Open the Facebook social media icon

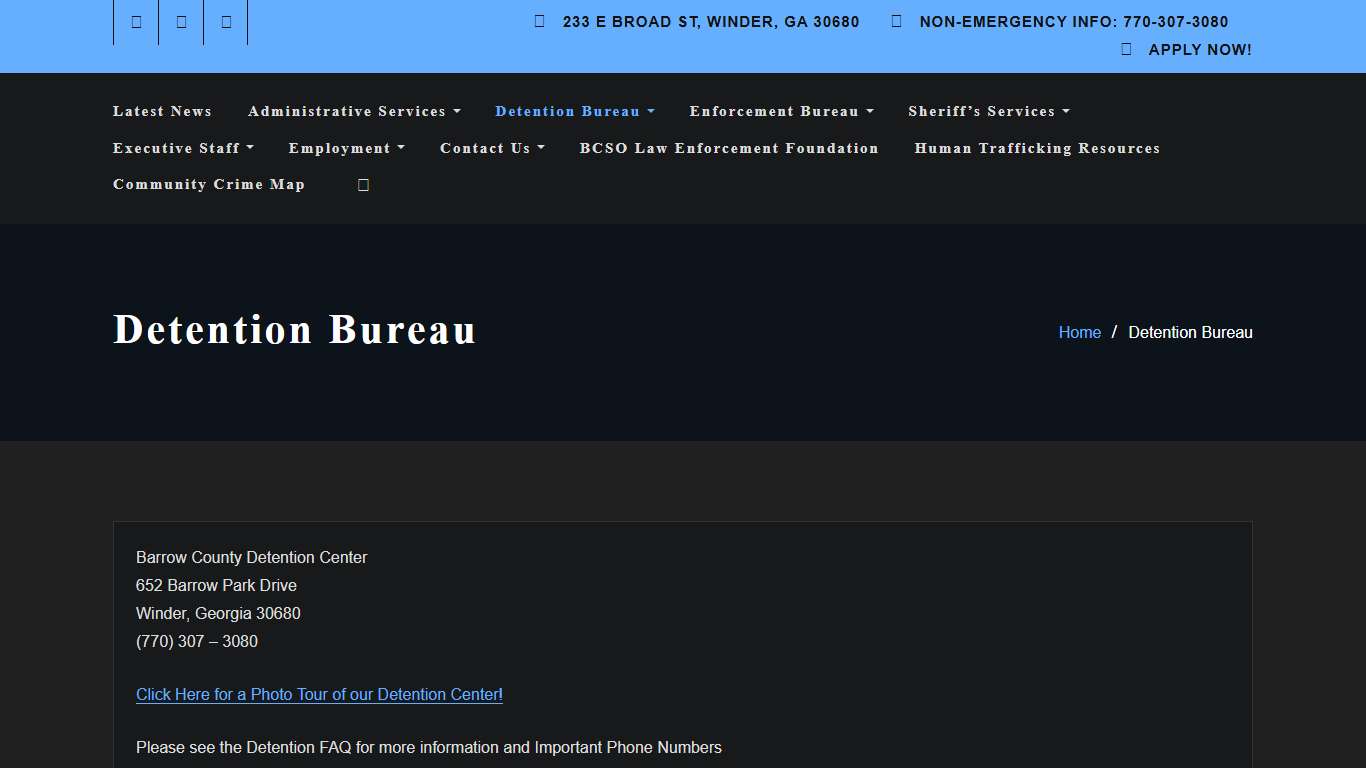tap(135, 21)
